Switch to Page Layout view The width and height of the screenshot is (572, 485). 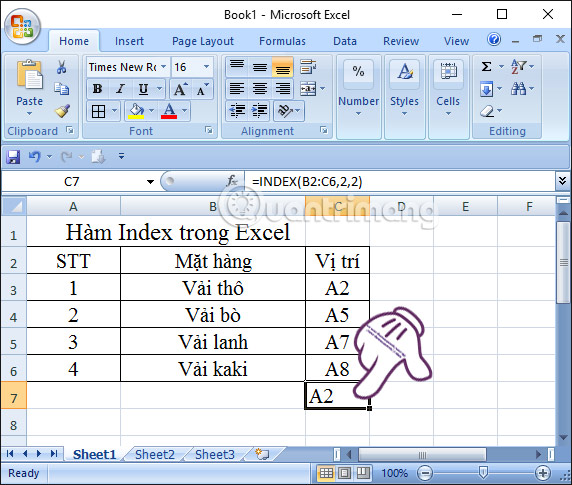coord(344,473)
